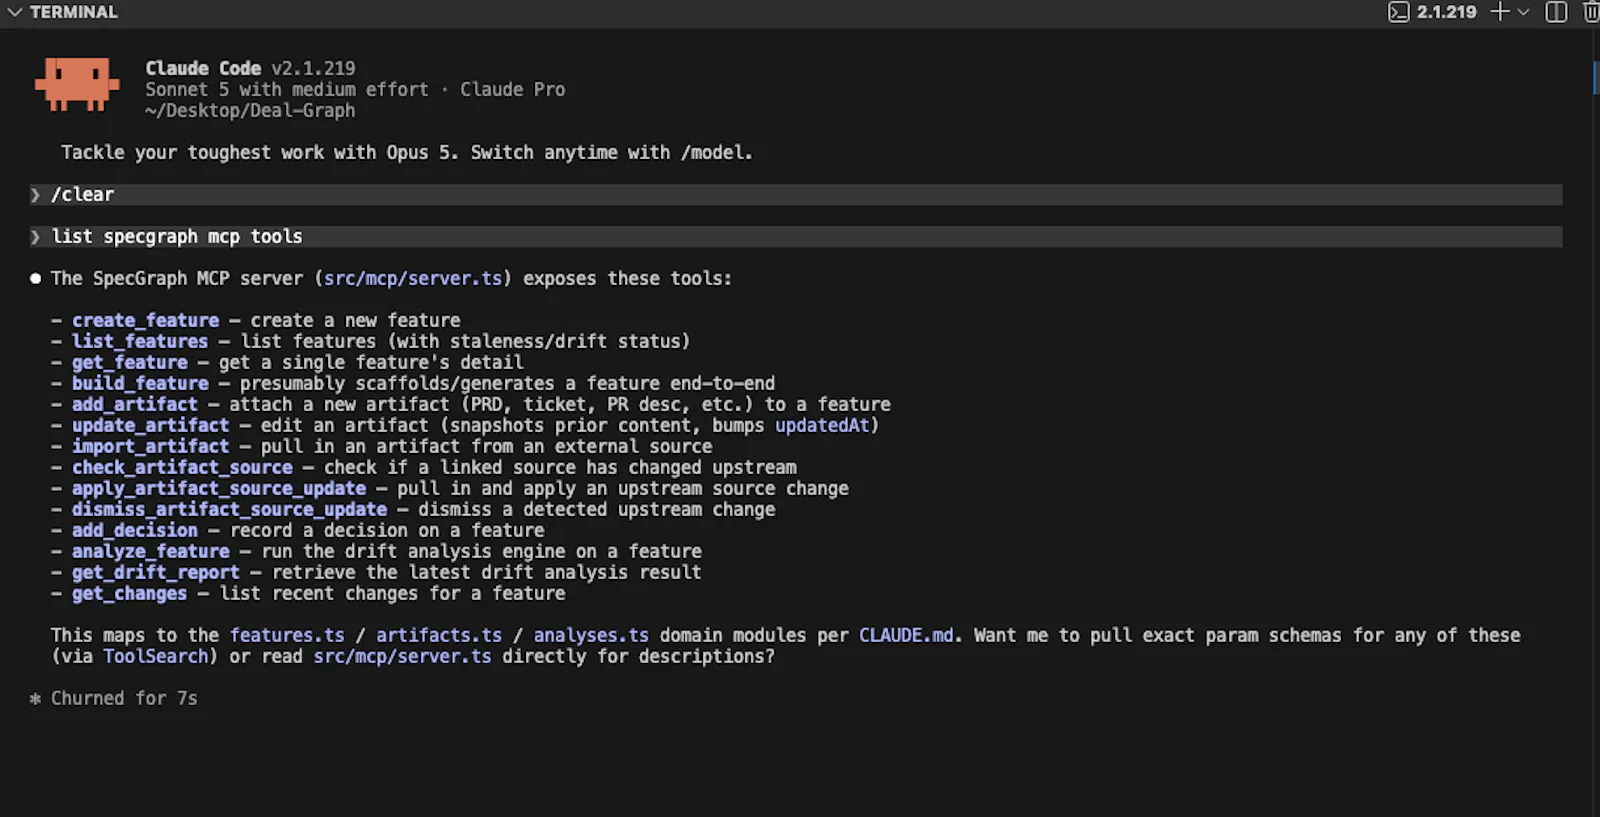Select the 2.1.219 terminal label
The width and height of the screenshot is (1600, 817).
1446,12
